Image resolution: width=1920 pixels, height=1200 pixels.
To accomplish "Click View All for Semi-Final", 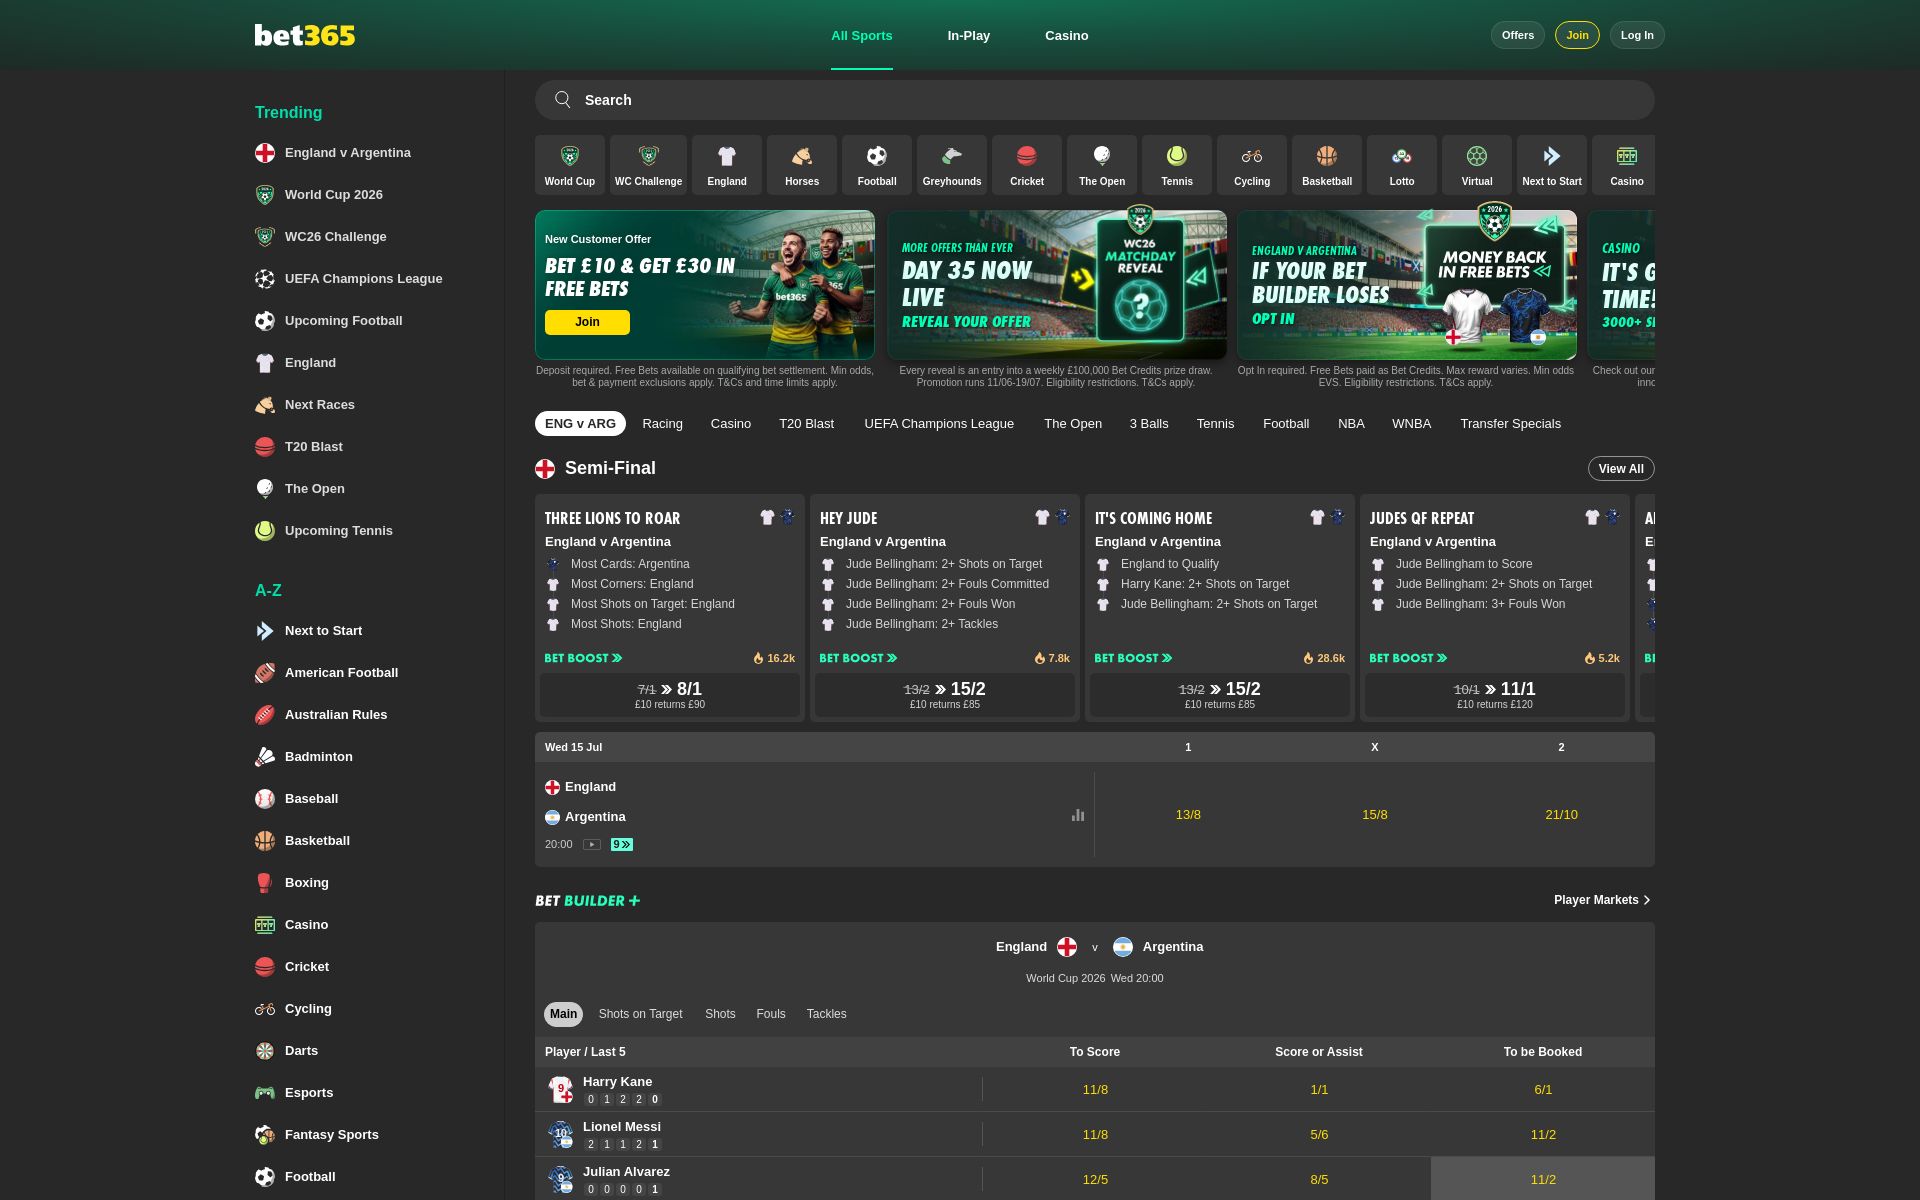I will click(1621, 469).
